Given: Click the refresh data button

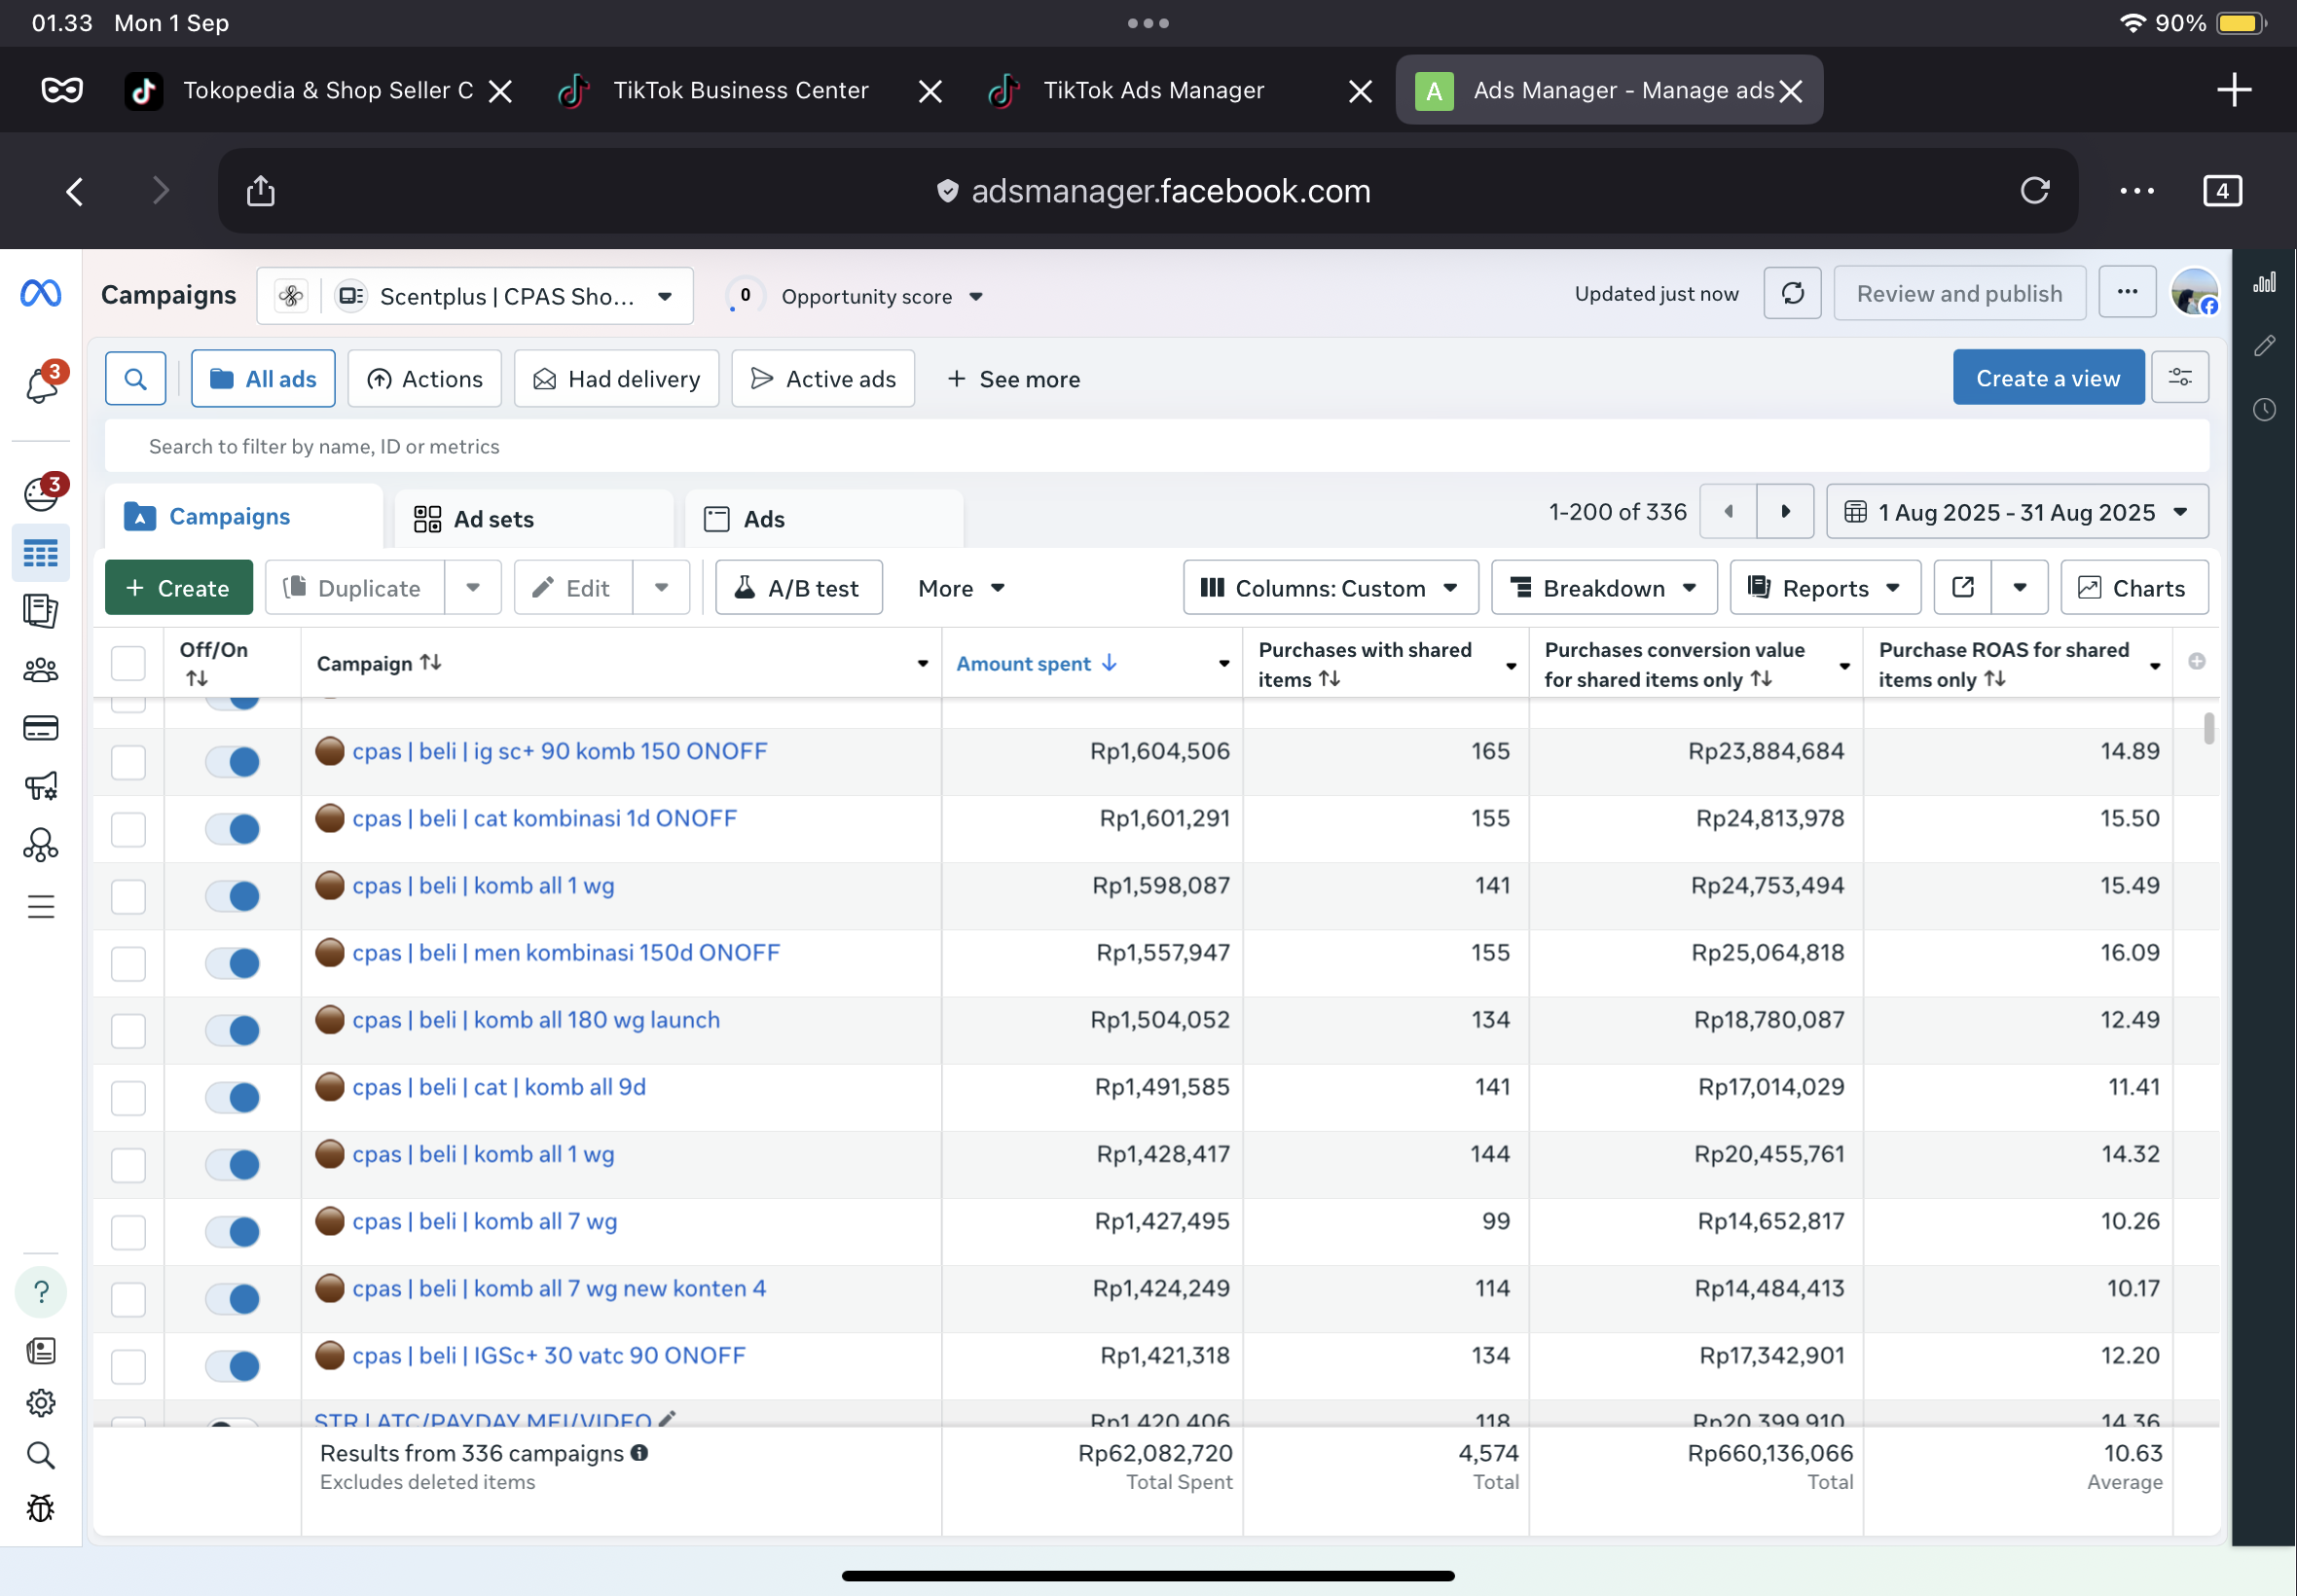Looking at the screenshot, I should (x=1792, y=294).
